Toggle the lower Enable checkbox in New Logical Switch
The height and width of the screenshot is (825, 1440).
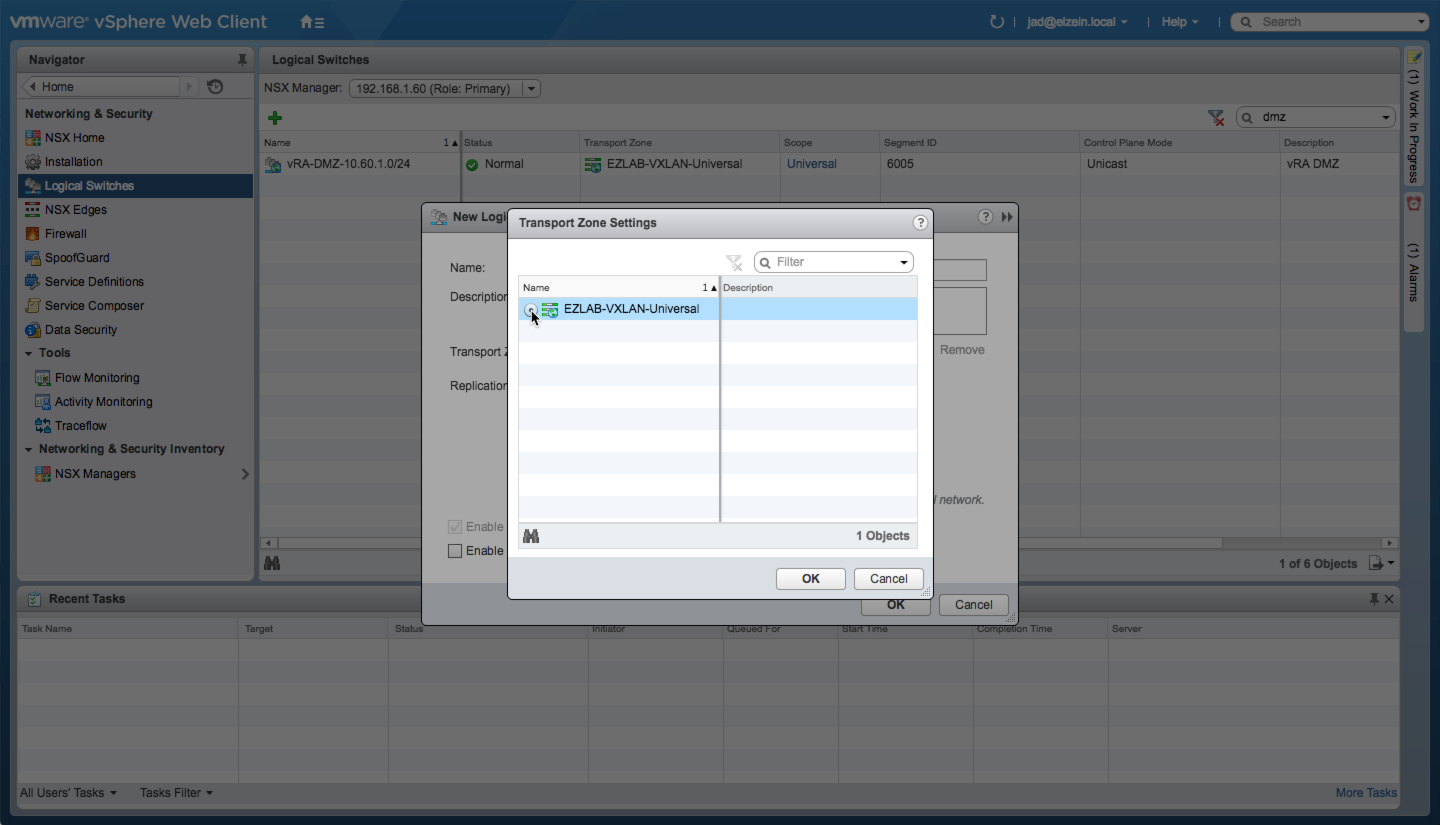(x=455, y=551)
